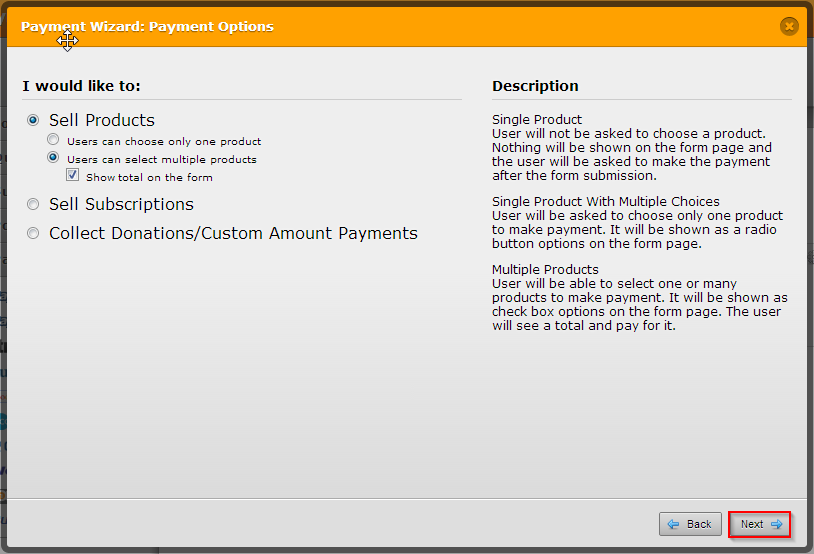Pick the Collect Donations/Custom Amount Payments radio

tap(33, 233)
